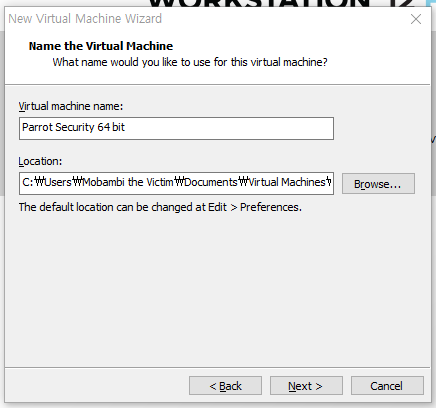
Task: Click 'Documents' segment in location path
Action: click(x=211, y=182)
